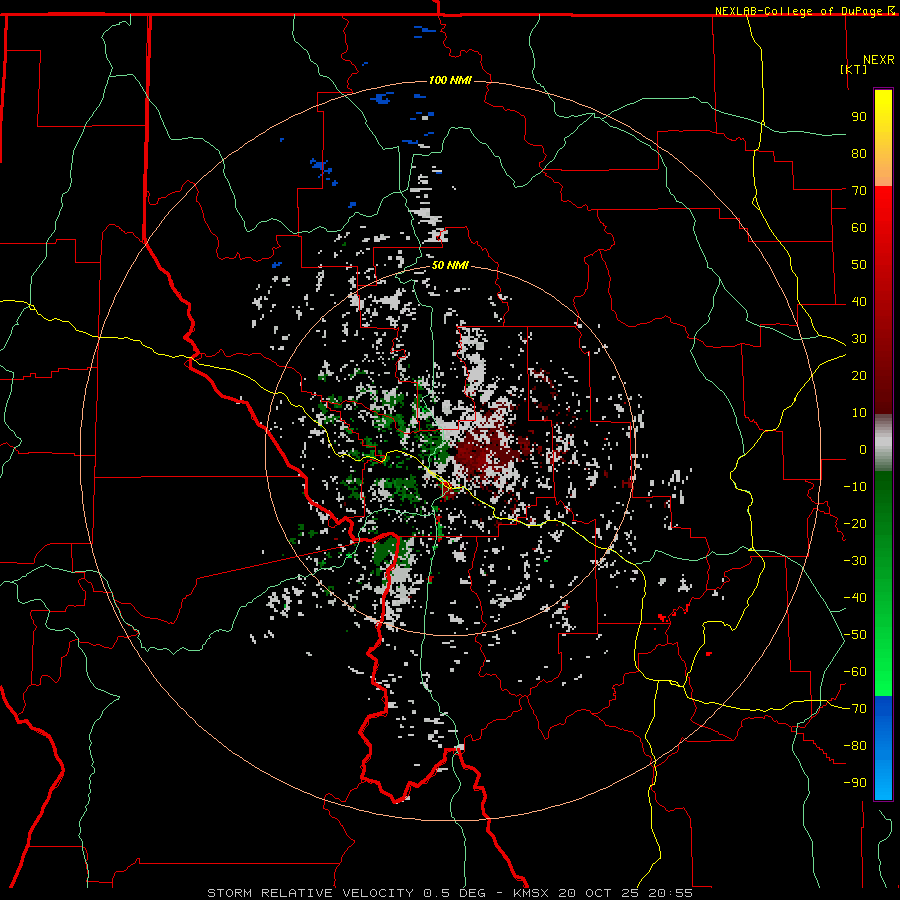Click the 0.5 DEG elevation text
The height and width of the screenshot is (900, 900).
454,893
